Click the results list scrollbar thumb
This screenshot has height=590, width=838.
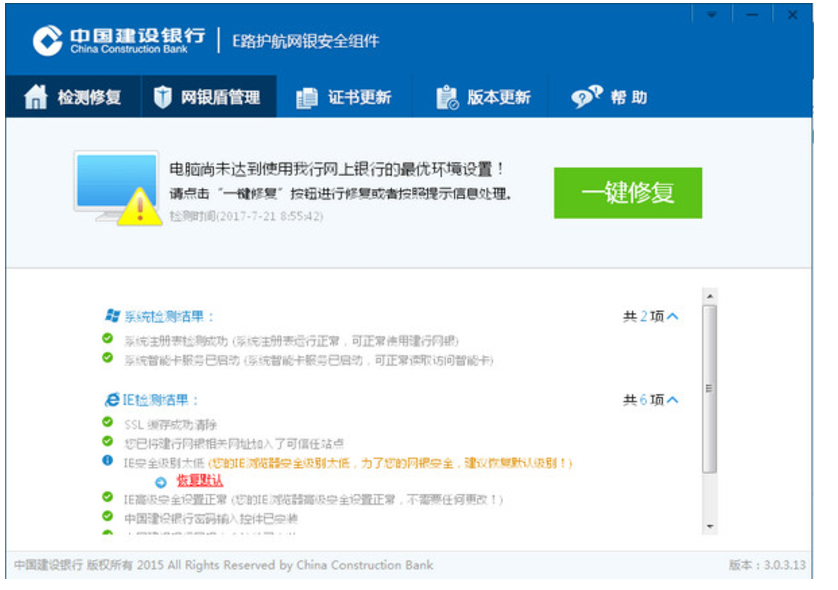(x=709, y=389)
